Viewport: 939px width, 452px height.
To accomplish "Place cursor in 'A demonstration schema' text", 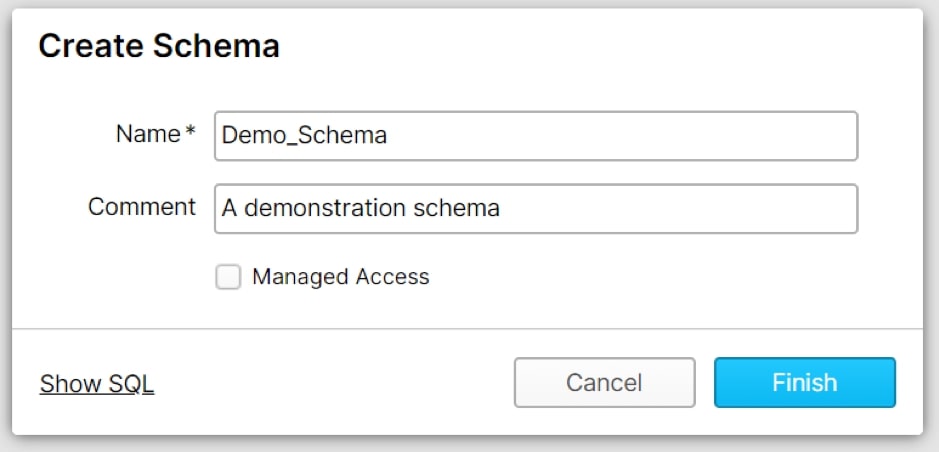I will 361,208.
